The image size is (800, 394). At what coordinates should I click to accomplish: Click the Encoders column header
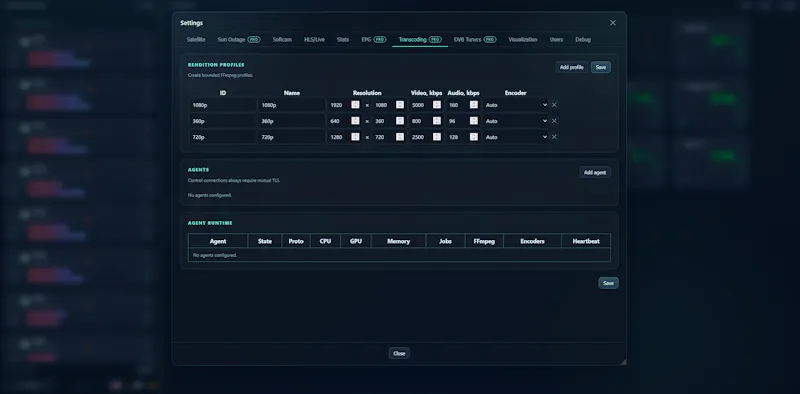[532, 241]
